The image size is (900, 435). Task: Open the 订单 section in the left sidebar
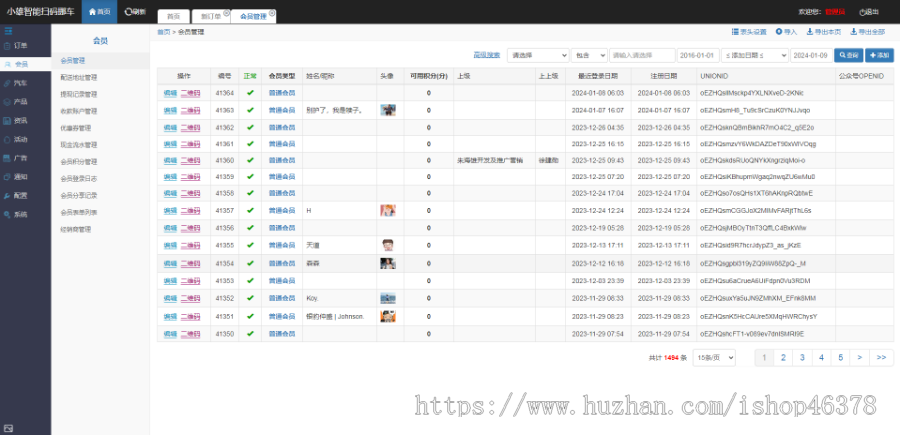pyautogui.click(x=15, y=45)
